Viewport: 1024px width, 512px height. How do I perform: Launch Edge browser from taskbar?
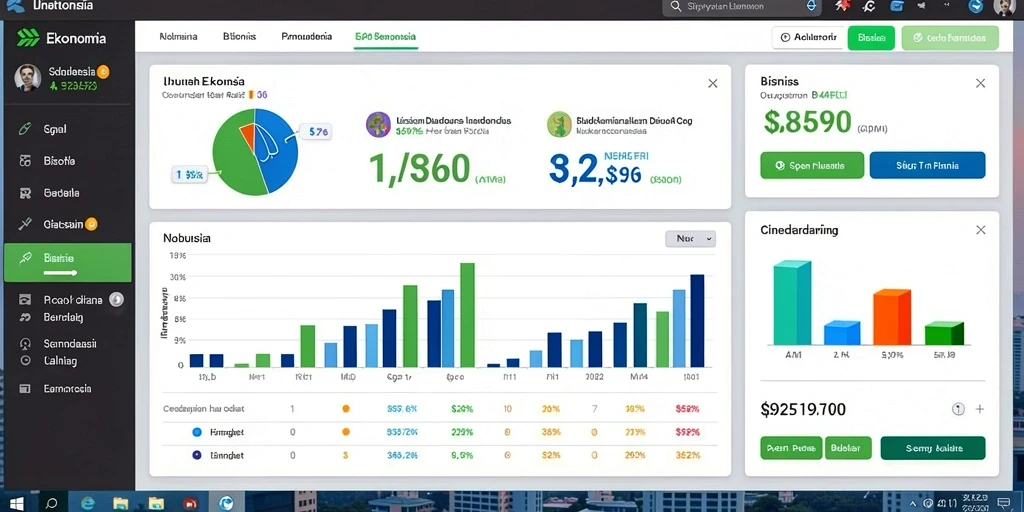tap(88, 503)
